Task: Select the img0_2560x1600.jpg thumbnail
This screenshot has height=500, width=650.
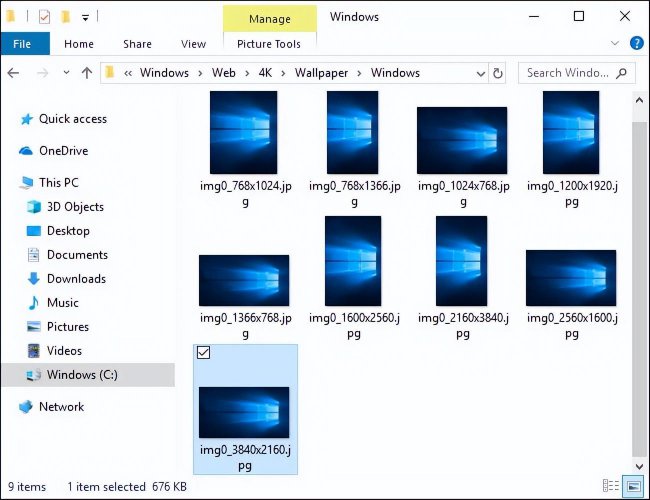Action: click(571, 278)
